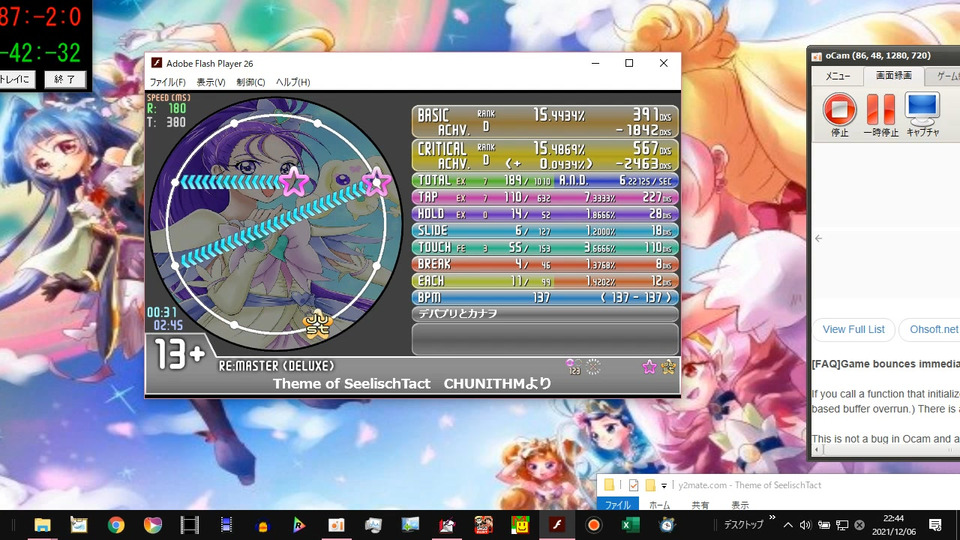This screenshot has width=960, height=540.
Task: Open the film strip video app in taskbar
Action: [x=189, y=525]
